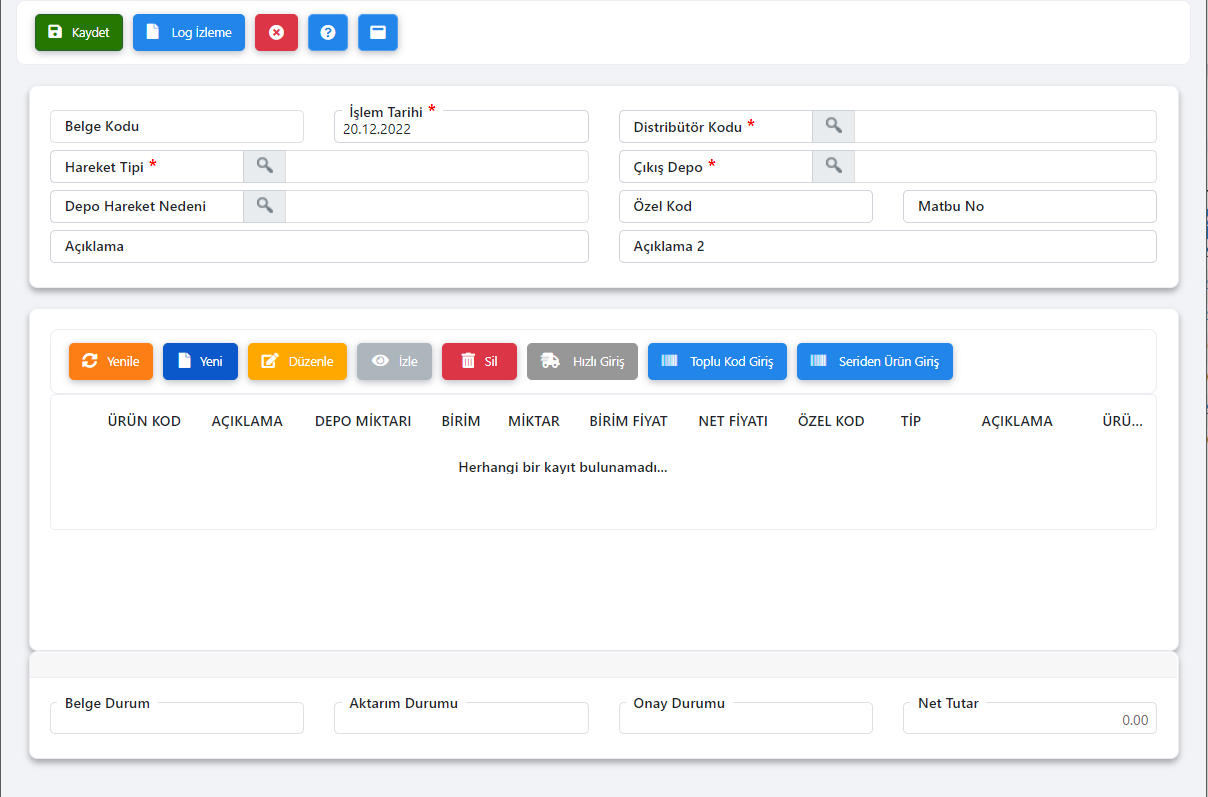This screenshot has height=797, width=1208.
Task: Open Seriden Ürün Giriş
Action: [x=874, y=361]
